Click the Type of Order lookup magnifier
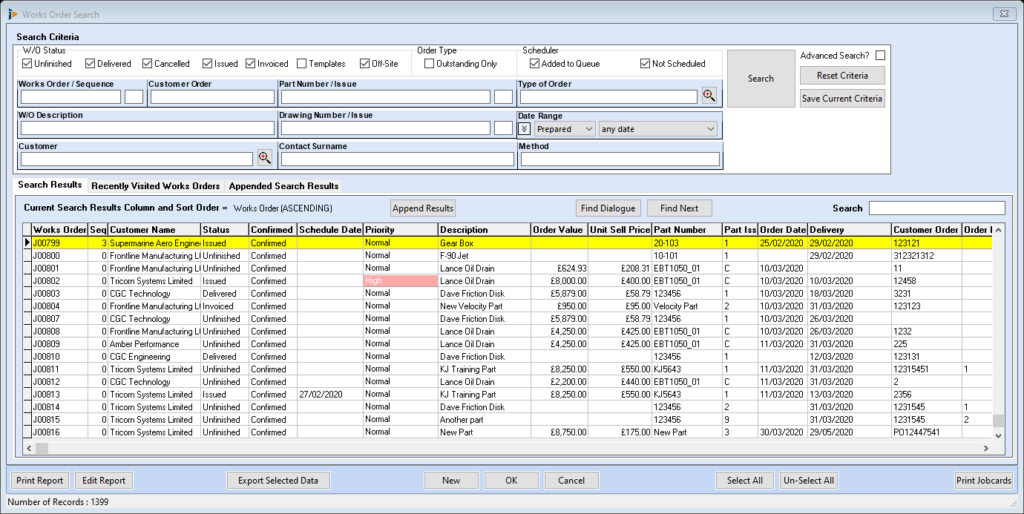The image size is (1024, 514). tap(709, 96)
